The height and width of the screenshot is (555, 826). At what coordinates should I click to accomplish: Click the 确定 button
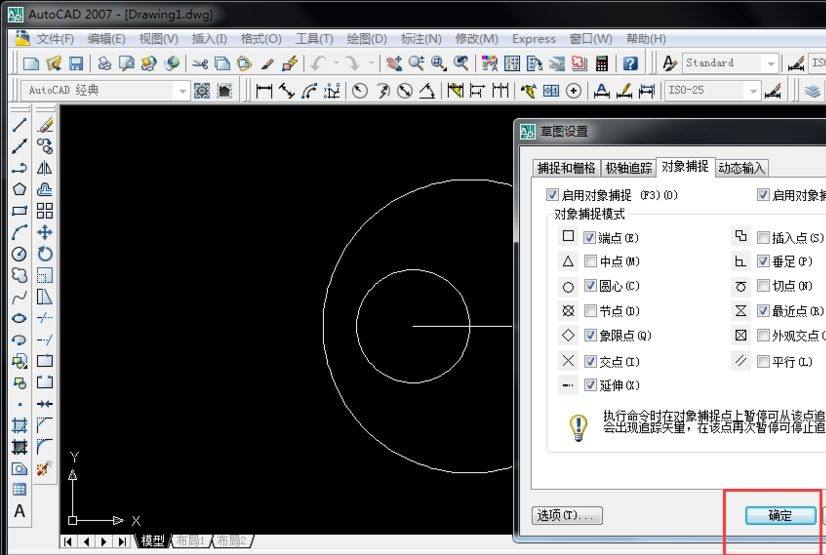(780, 515)
